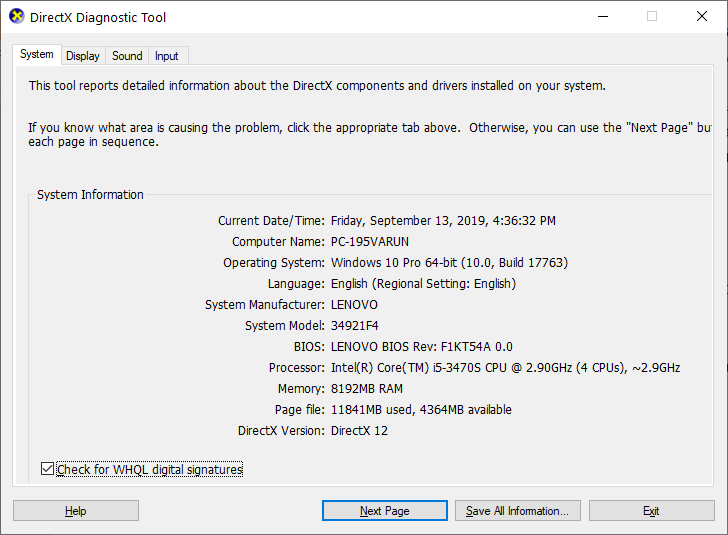This screenshot has height=535, width=728.
Task: Click the 8192MB RAM value
Action: [367, 389]
